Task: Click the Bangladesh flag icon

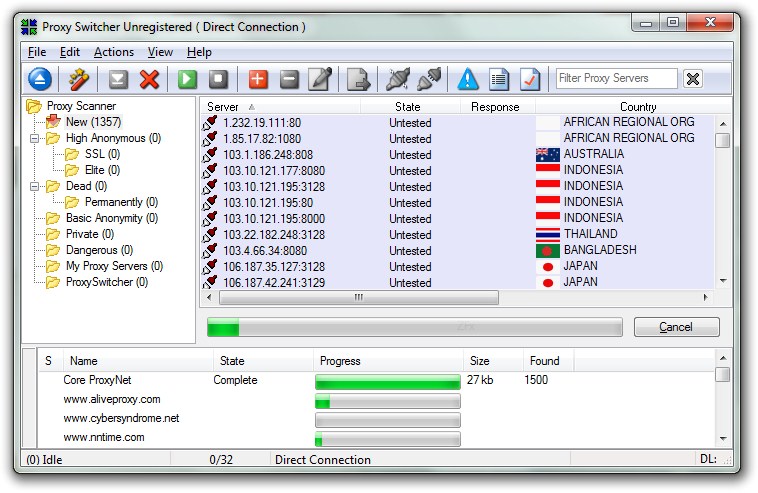Action: tap(548, 250)
